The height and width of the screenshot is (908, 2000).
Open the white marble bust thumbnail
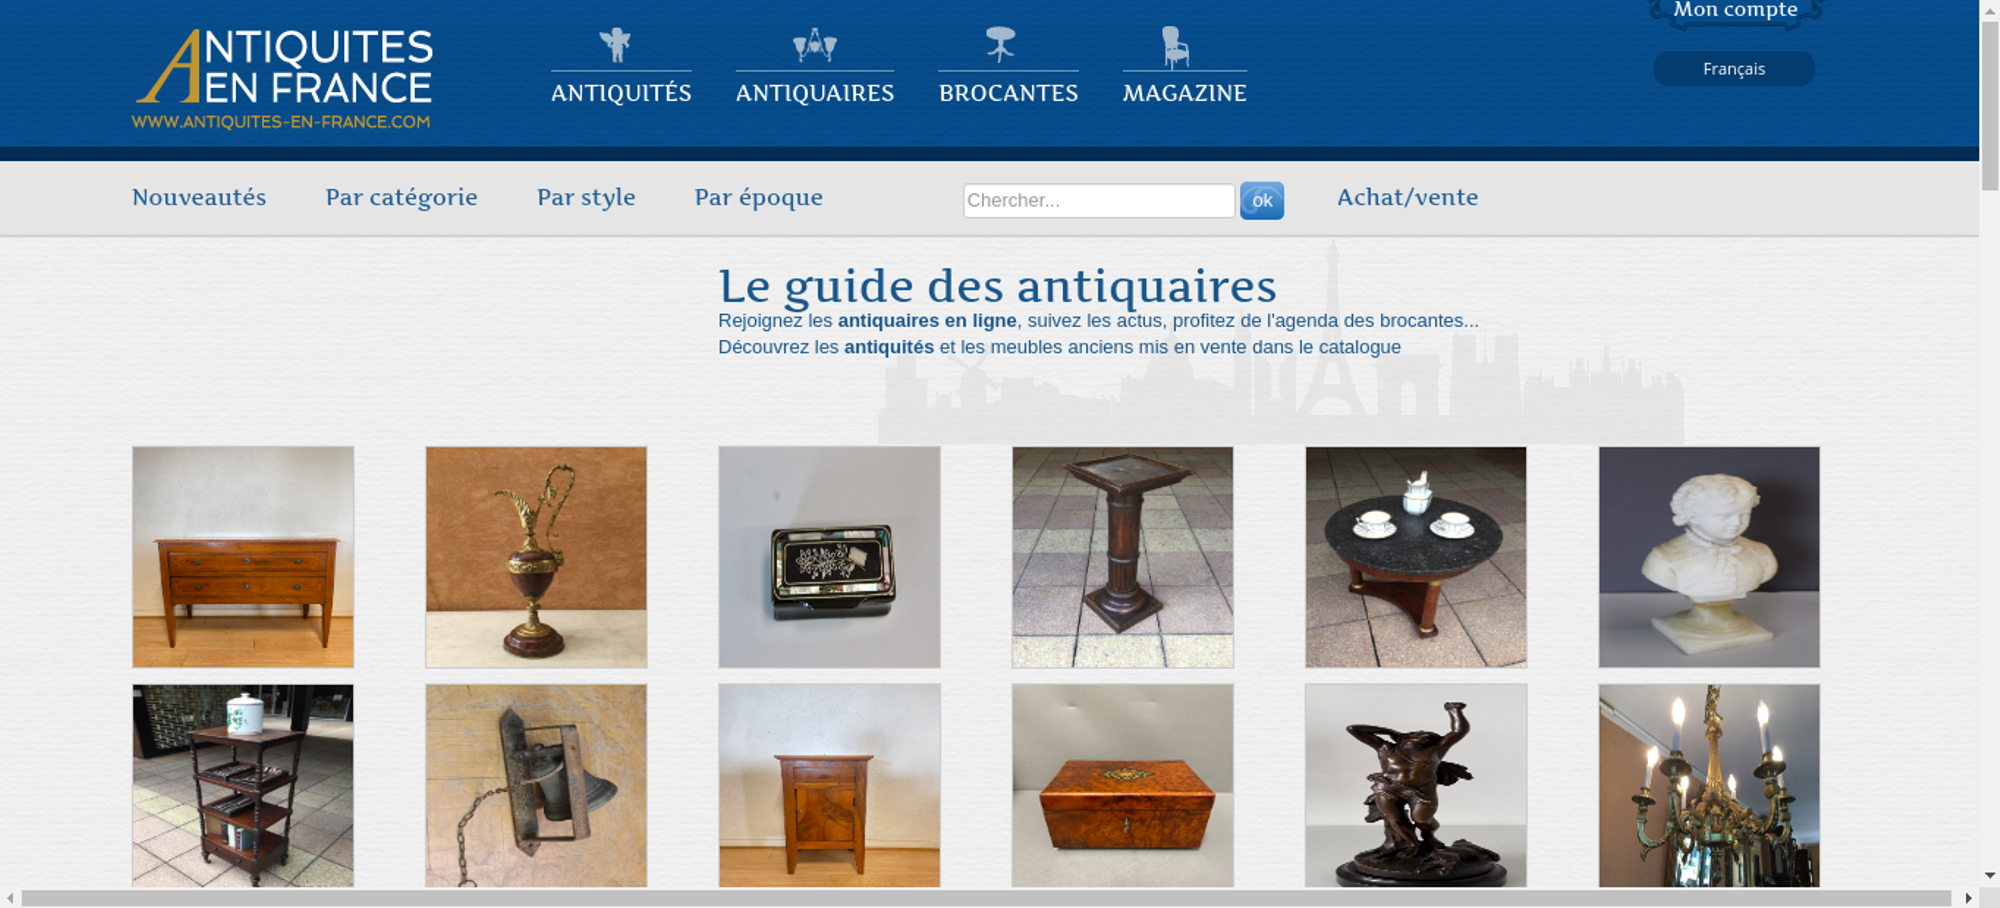(1709, 557)
